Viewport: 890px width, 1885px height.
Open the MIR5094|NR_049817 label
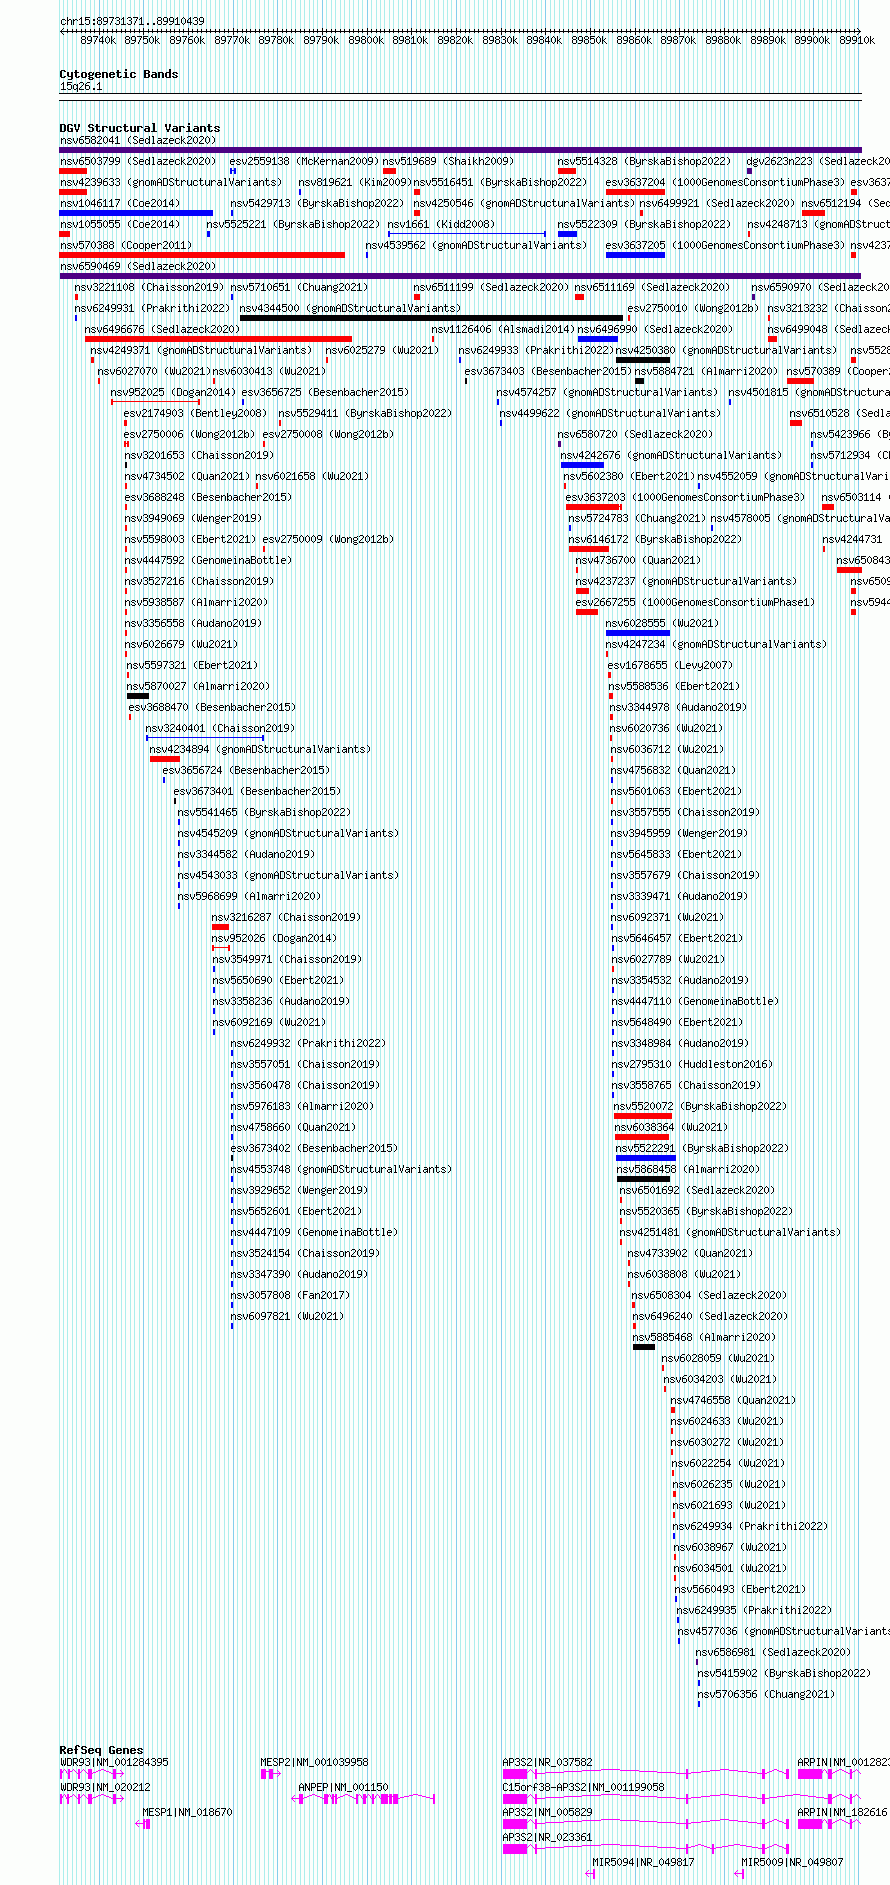643,1862
